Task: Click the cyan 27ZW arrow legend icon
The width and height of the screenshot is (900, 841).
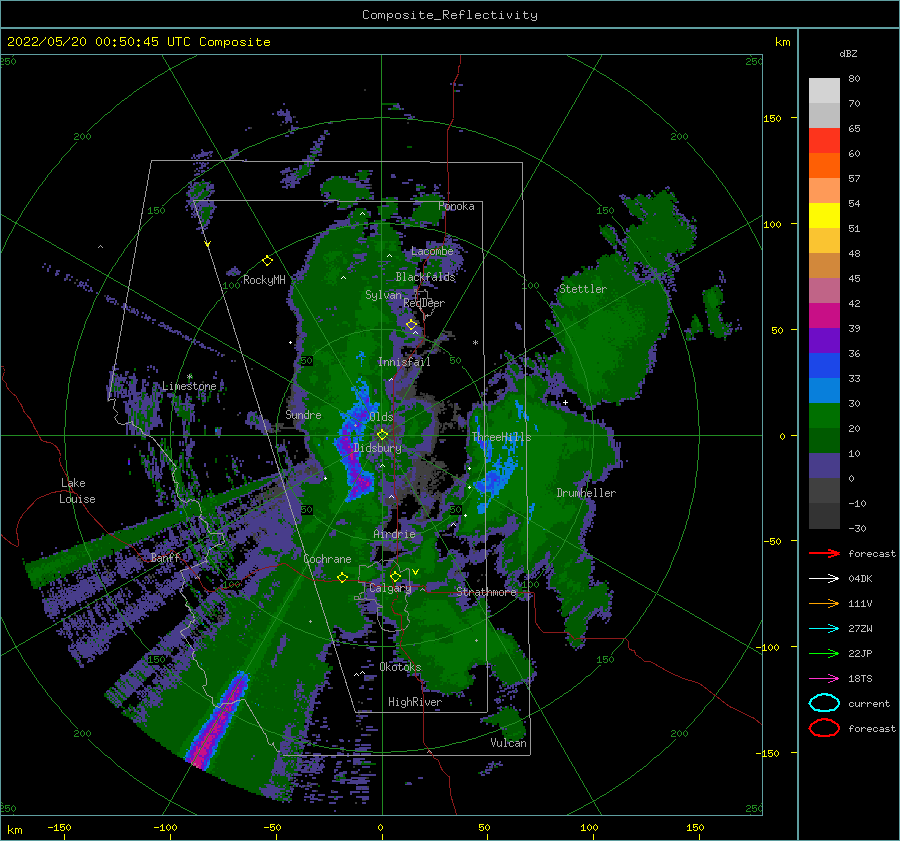Action: pos(824,629)
